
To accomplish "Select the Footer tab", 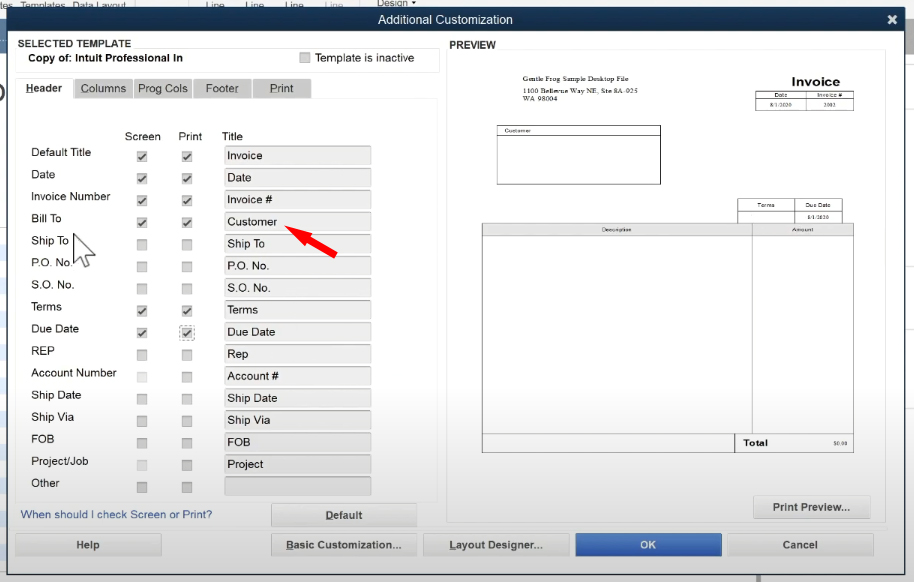I will [222, 89].
